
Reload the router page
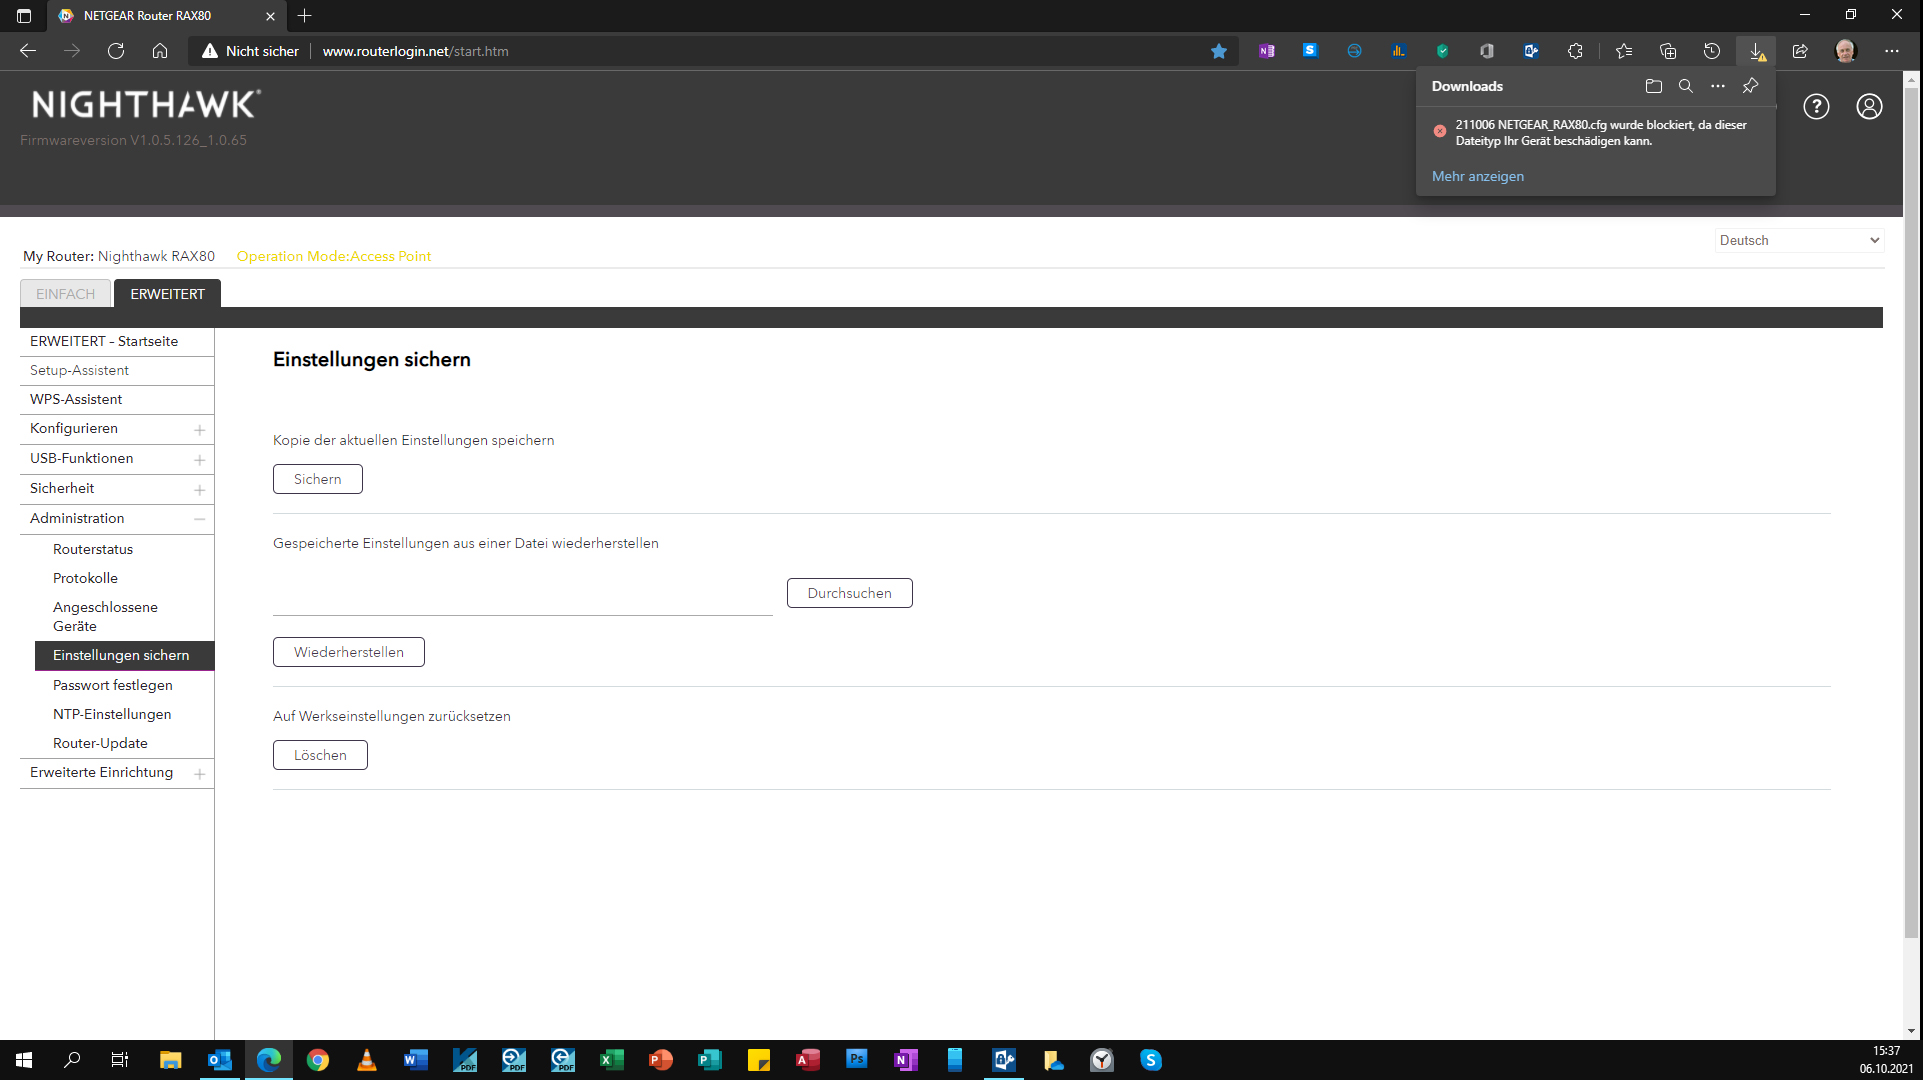[x=116, y=51]
